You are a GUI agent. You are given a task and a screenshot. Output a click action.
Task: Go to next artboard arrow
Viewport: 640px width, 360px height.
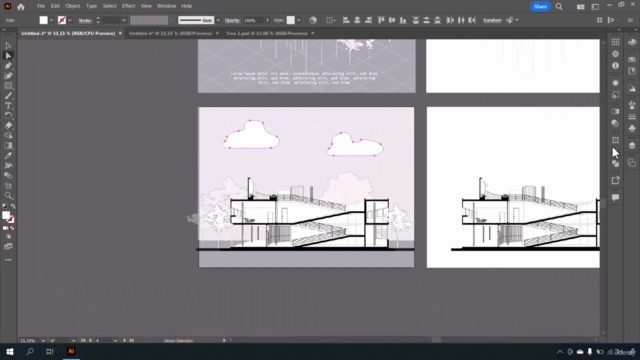pyautogui.click(x=124, y=340)
